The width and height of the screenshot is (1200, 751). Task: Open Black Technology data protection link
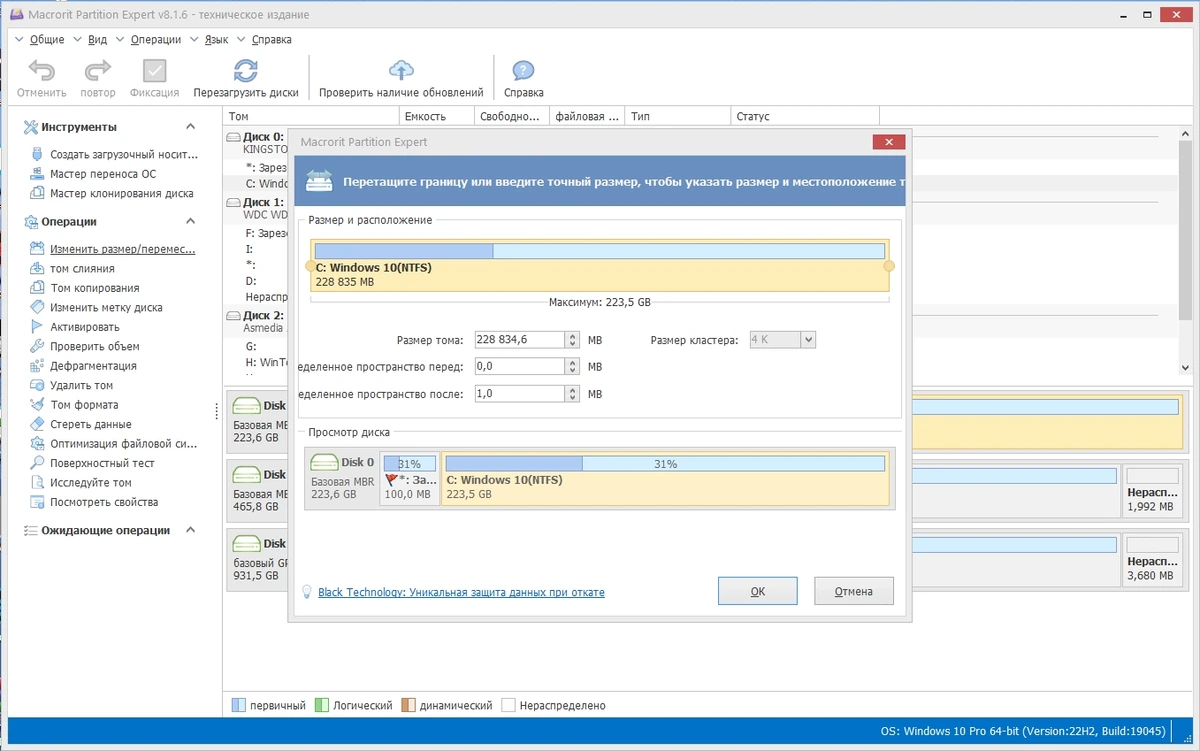click(461, 592)
